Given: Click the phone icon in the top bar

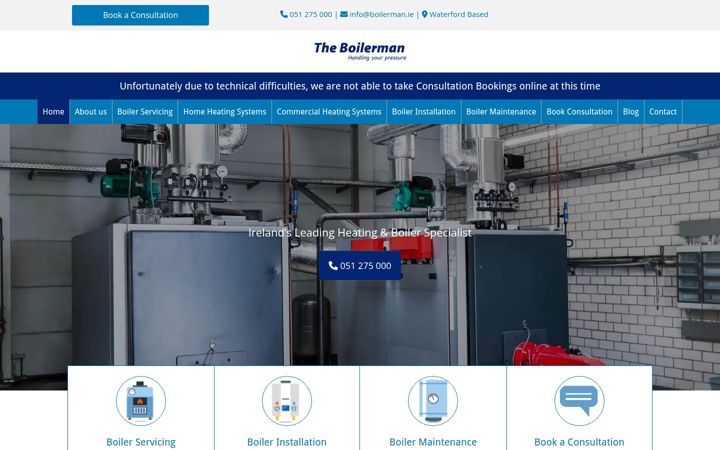Looking at the screenshot, I should pyautogui.click(x=284, y=14).
